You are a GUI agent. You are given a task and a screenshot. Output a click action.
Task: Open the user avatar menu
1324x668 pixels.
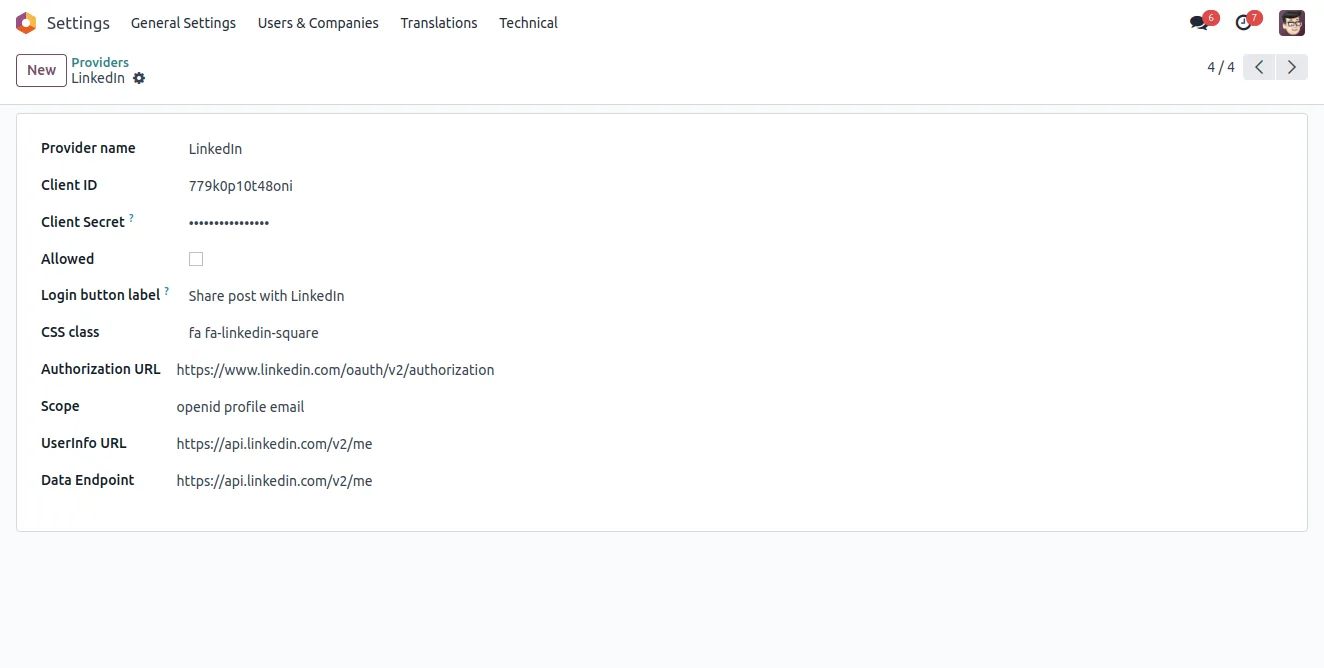[1292, 23]
